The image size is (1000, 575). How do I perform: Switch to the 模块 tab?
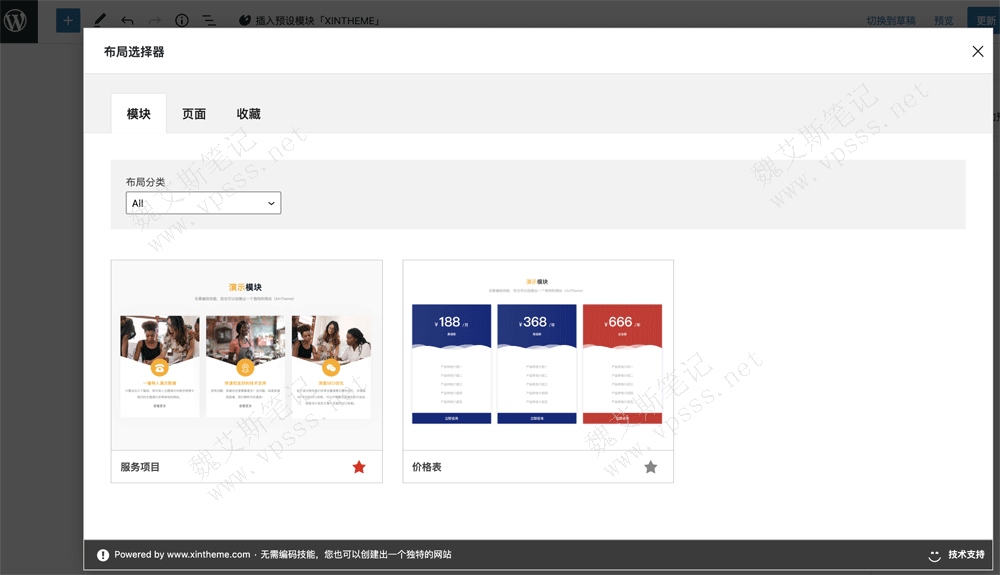[138, 114]
